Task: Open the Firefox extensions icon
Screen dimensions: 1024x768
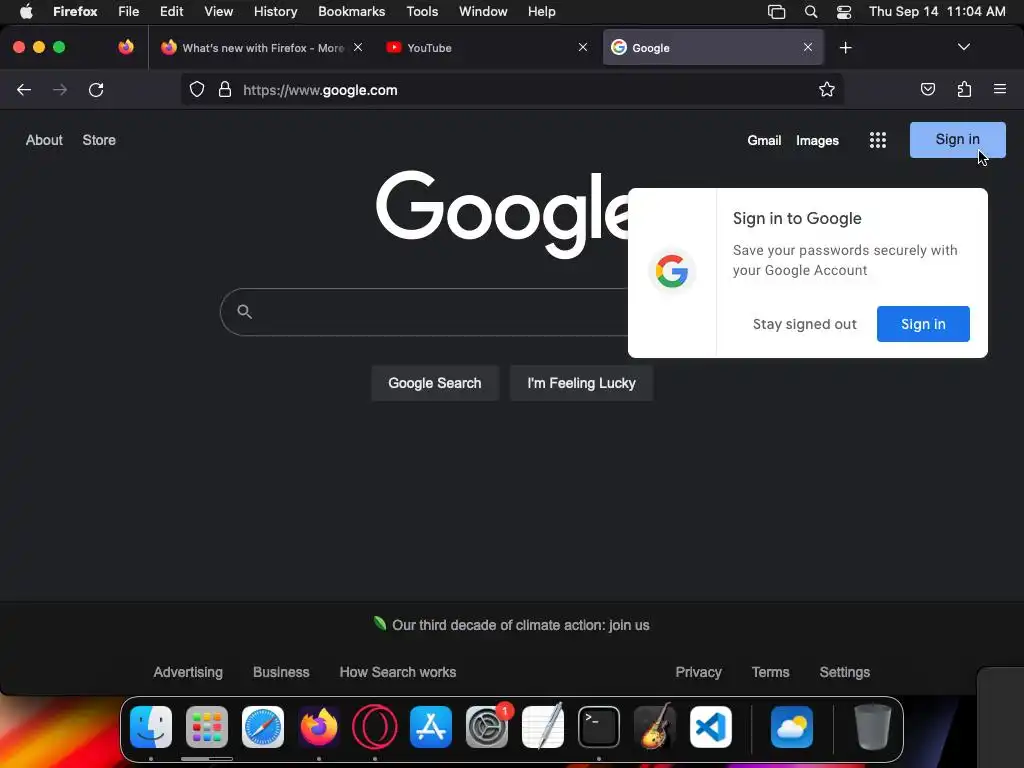Action: pyautogui.click(x=964, y=89)
